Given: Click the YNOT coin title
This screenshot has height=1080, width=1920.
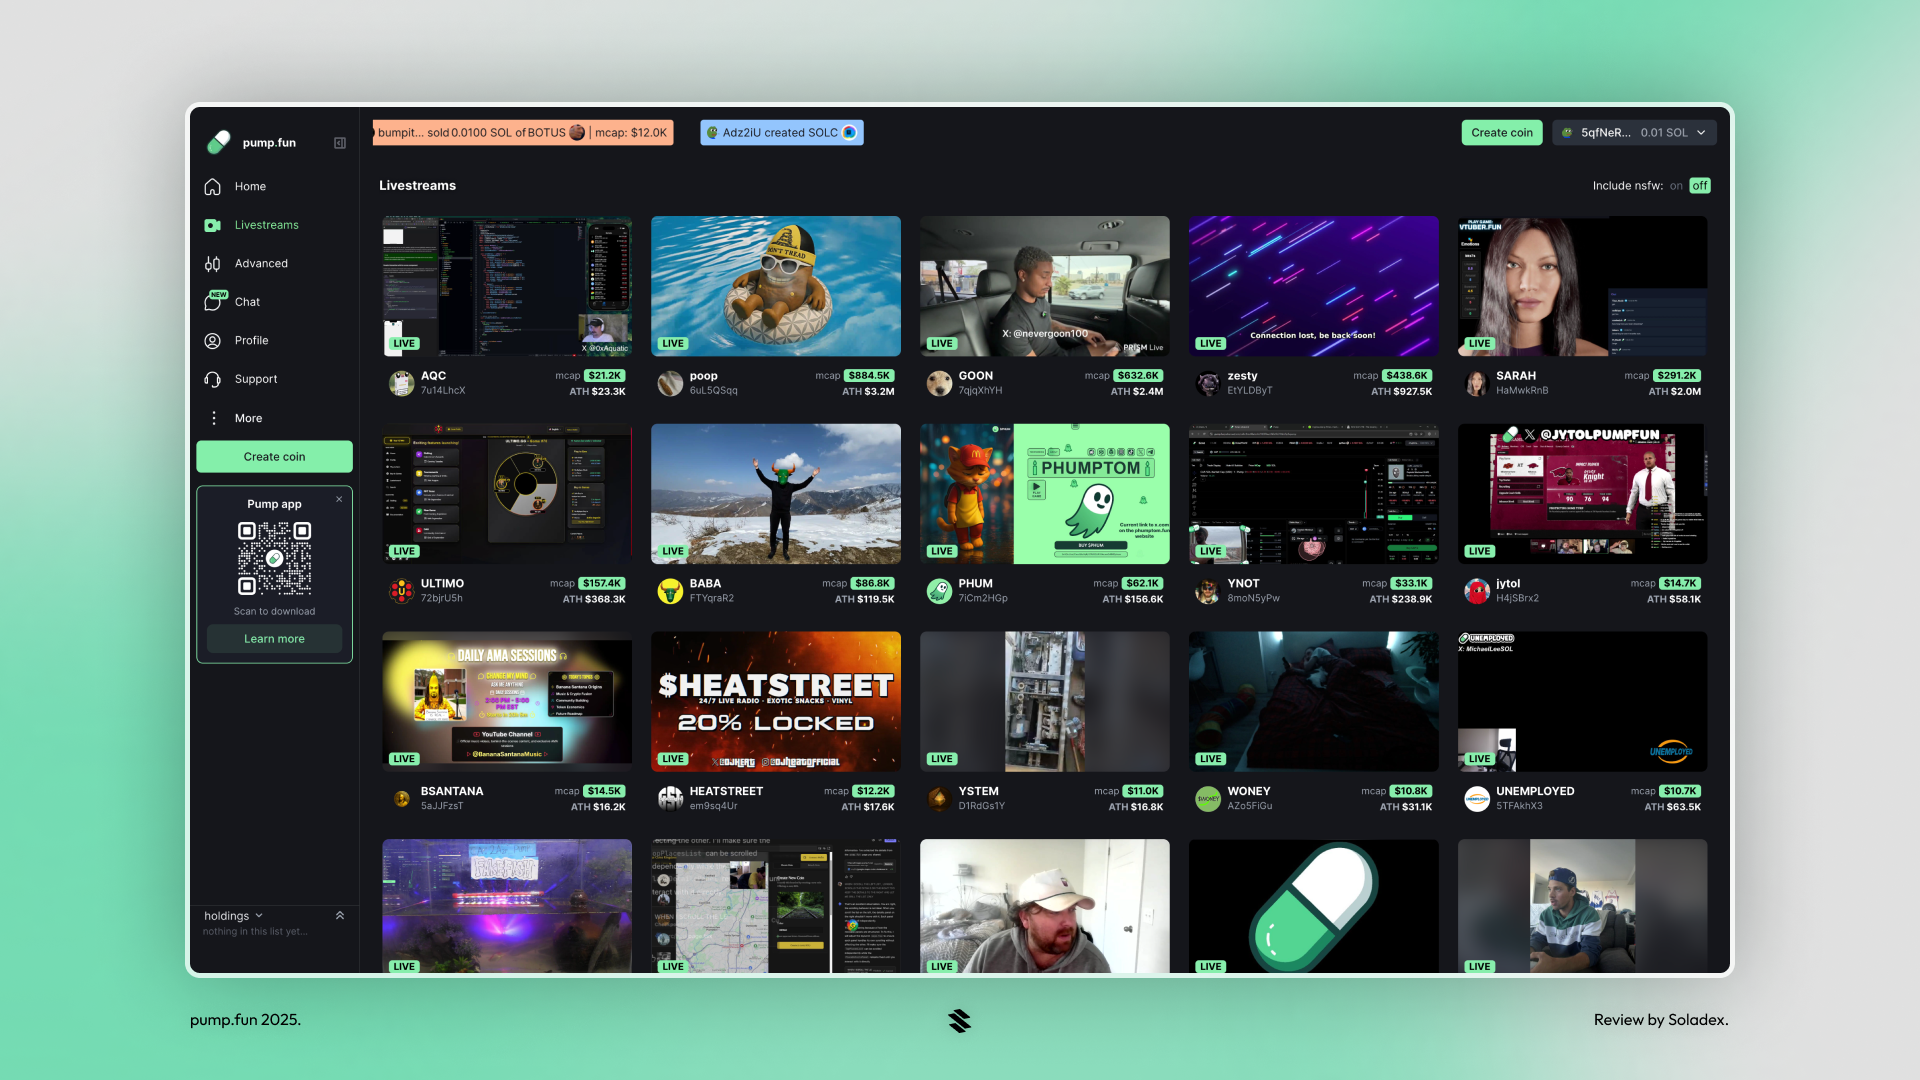Looking at the screenshot, I should click(1243, 584).
